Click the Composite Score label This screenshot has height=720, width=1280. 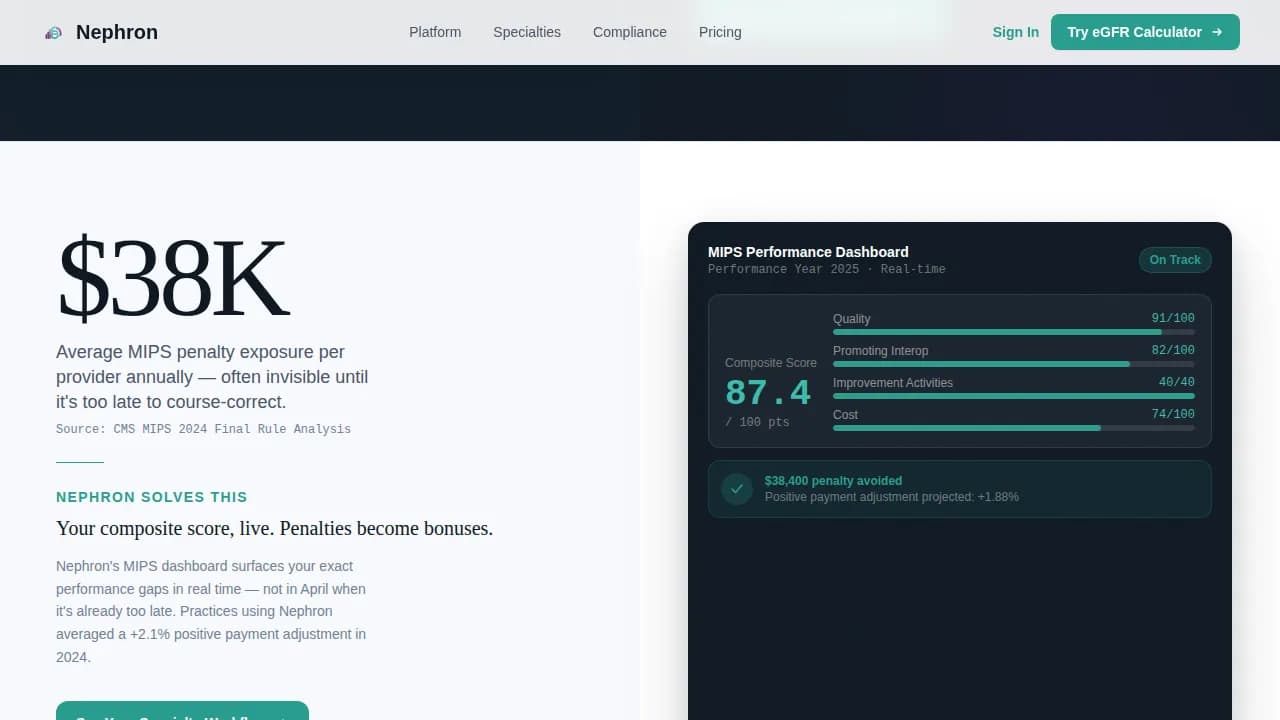(771, 363)
